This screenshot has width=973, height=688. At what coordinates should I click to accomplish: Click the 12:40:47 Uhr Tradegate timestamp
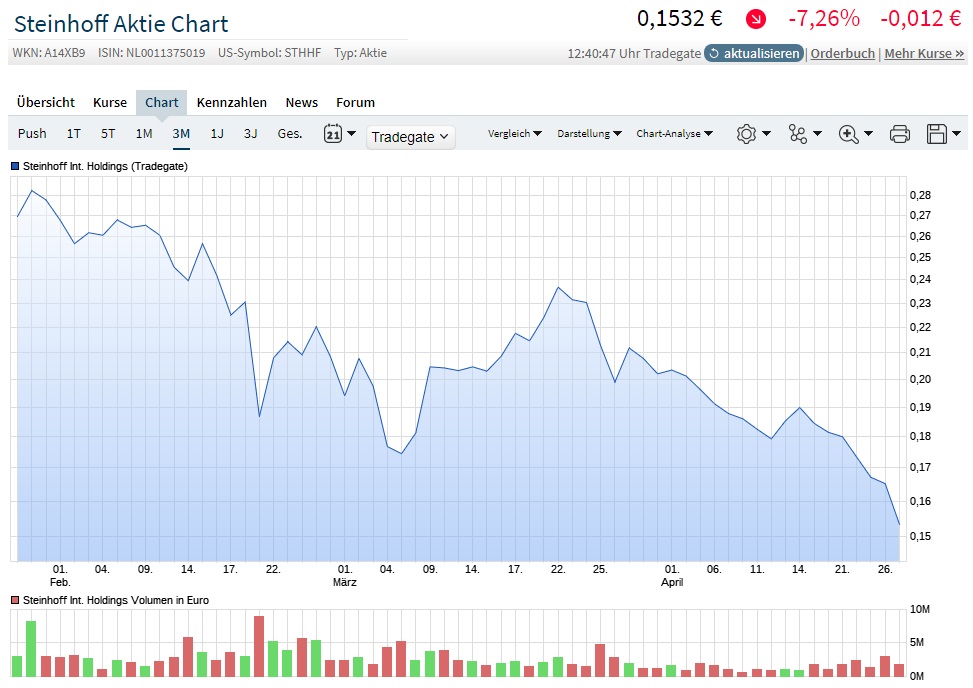pos(634,53)
